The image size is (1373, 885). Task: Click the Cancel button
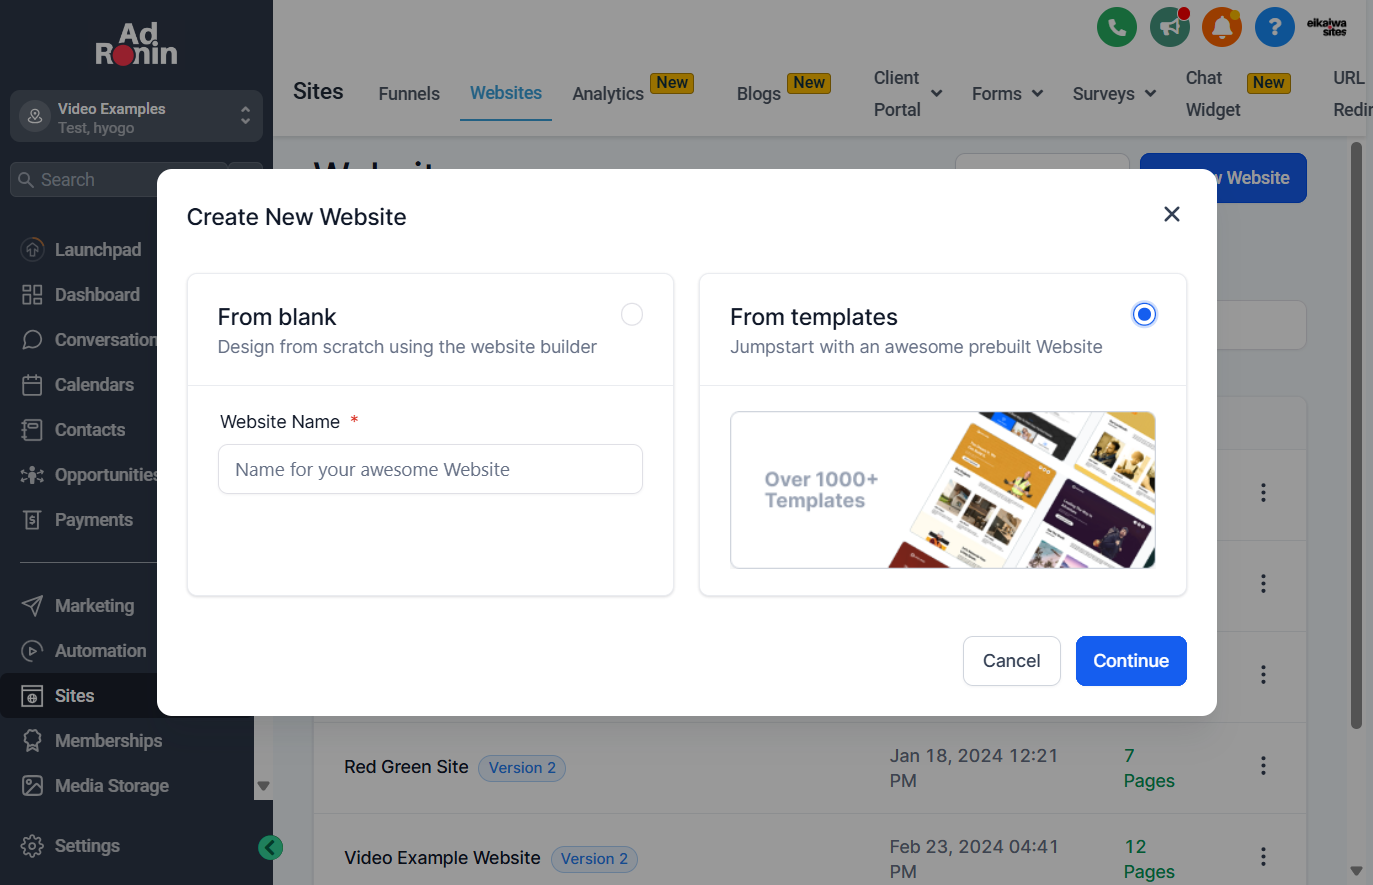pyautogui.click(x=1011, y=661)
